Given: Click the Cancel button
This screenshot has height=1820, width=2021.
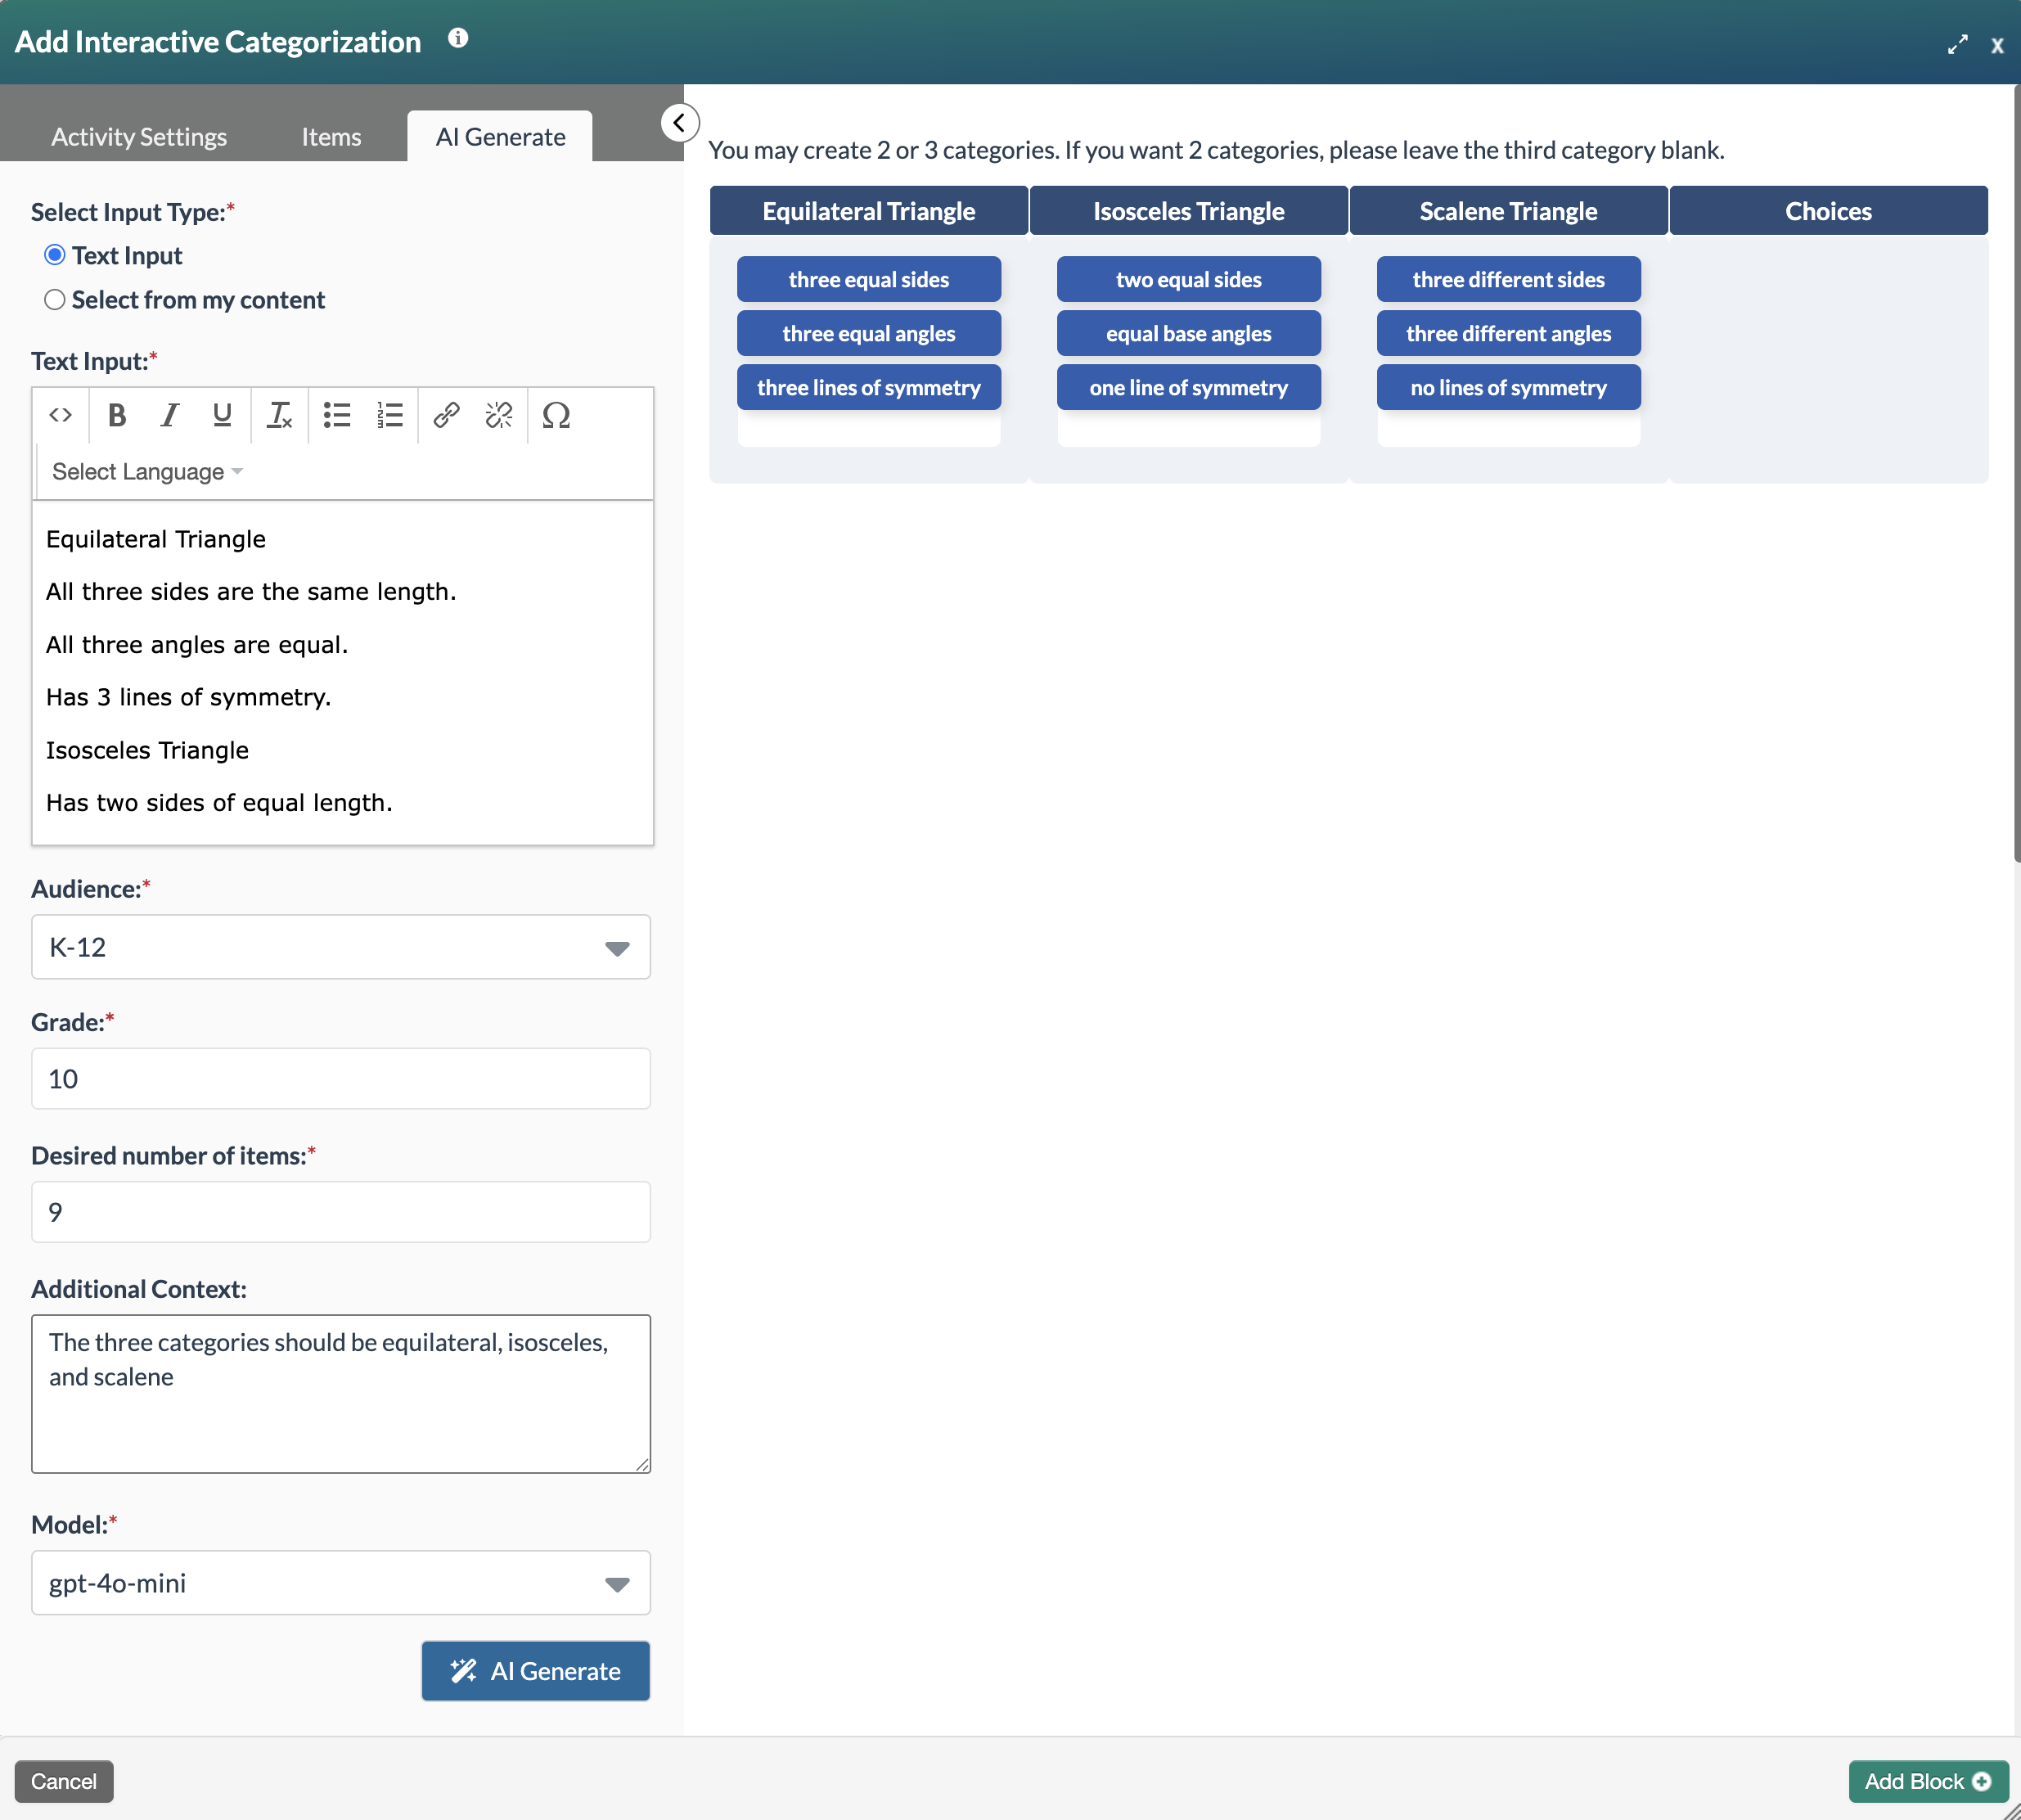Looking at the screenshot, I should [64, 1781].
